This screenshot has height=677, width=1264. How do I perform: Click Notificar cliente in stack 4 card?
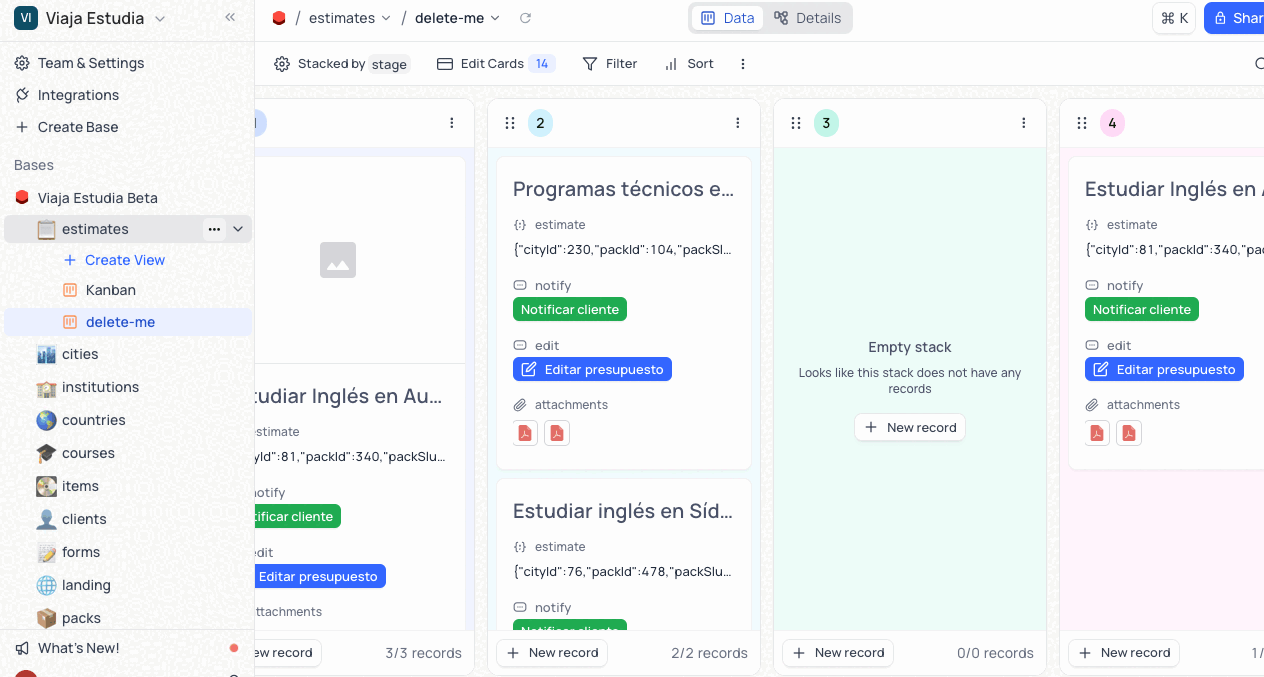pos(1142,309)
